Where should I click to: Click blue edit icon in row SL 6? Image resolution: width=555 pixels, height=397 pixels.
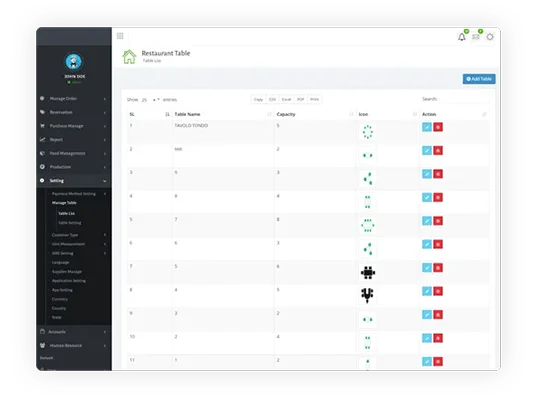(427, 244)
